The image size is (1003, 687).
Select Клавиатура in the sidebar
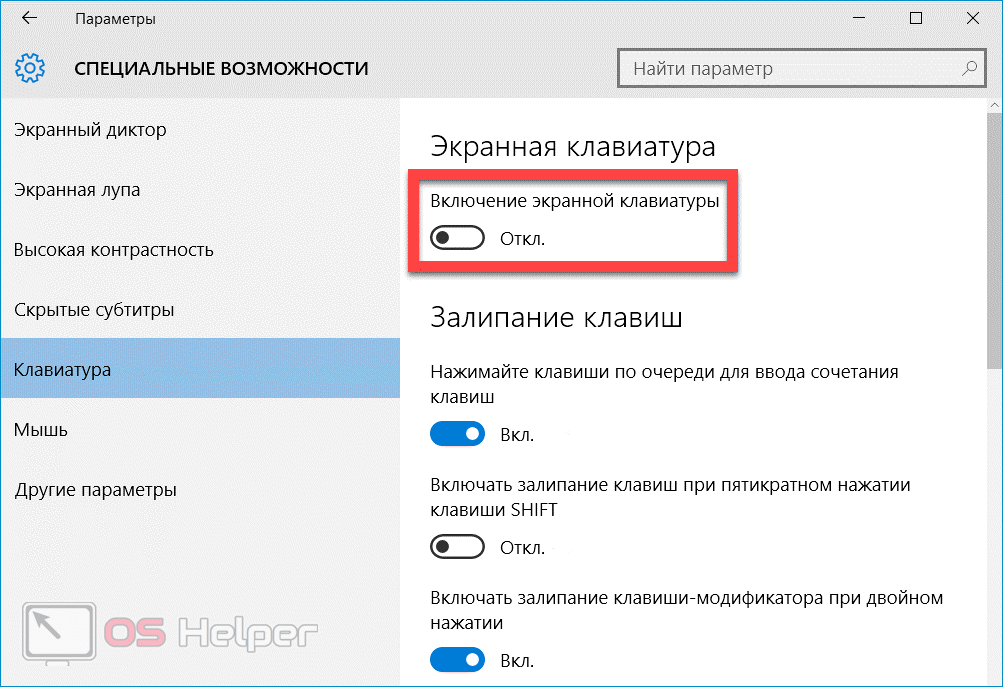pos(62,370)
